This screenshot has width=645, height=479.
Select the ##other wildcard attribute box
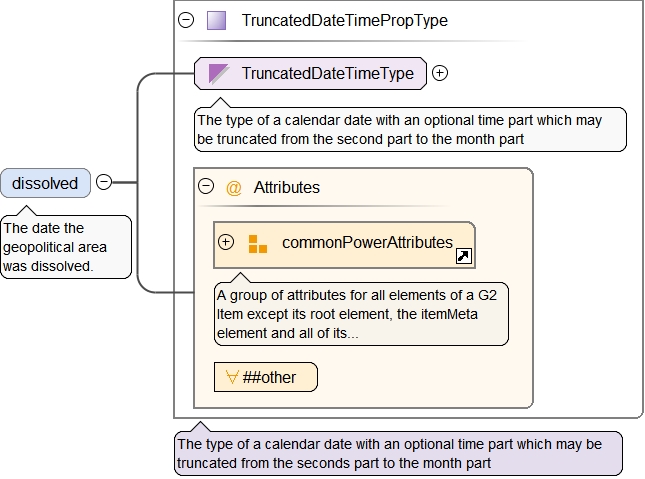click(266, 377)
